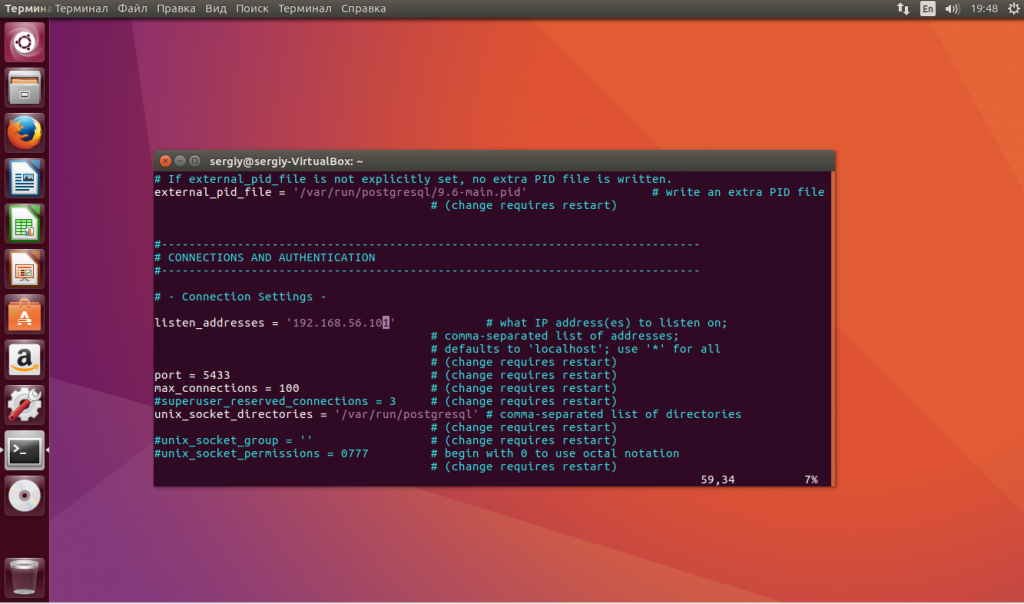Screen dimensions: 1024x604
Task: Open the Вид menu
Action: click(x=215, y=9)
